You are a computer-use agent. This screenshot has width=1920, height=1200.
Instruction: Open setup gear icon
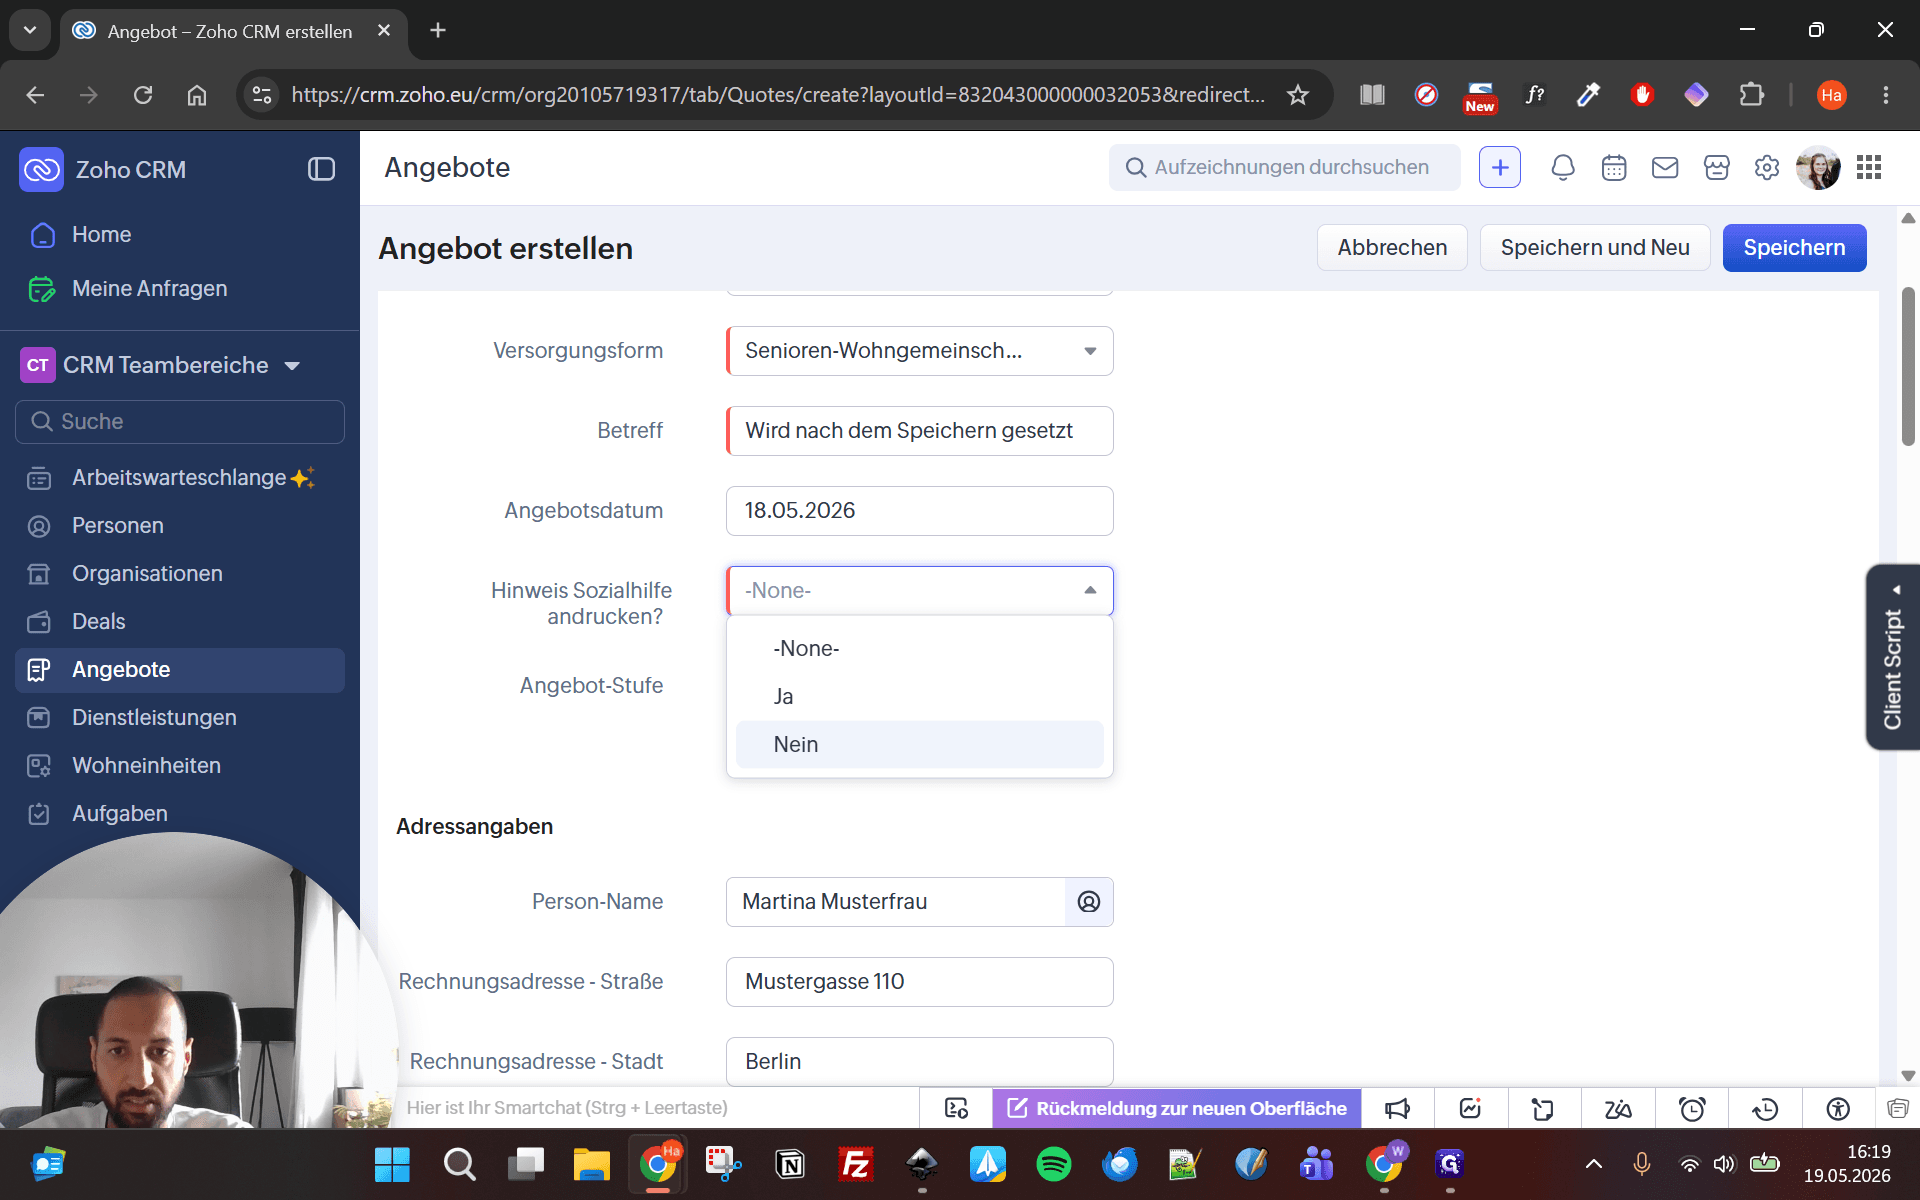point(1767,168)
